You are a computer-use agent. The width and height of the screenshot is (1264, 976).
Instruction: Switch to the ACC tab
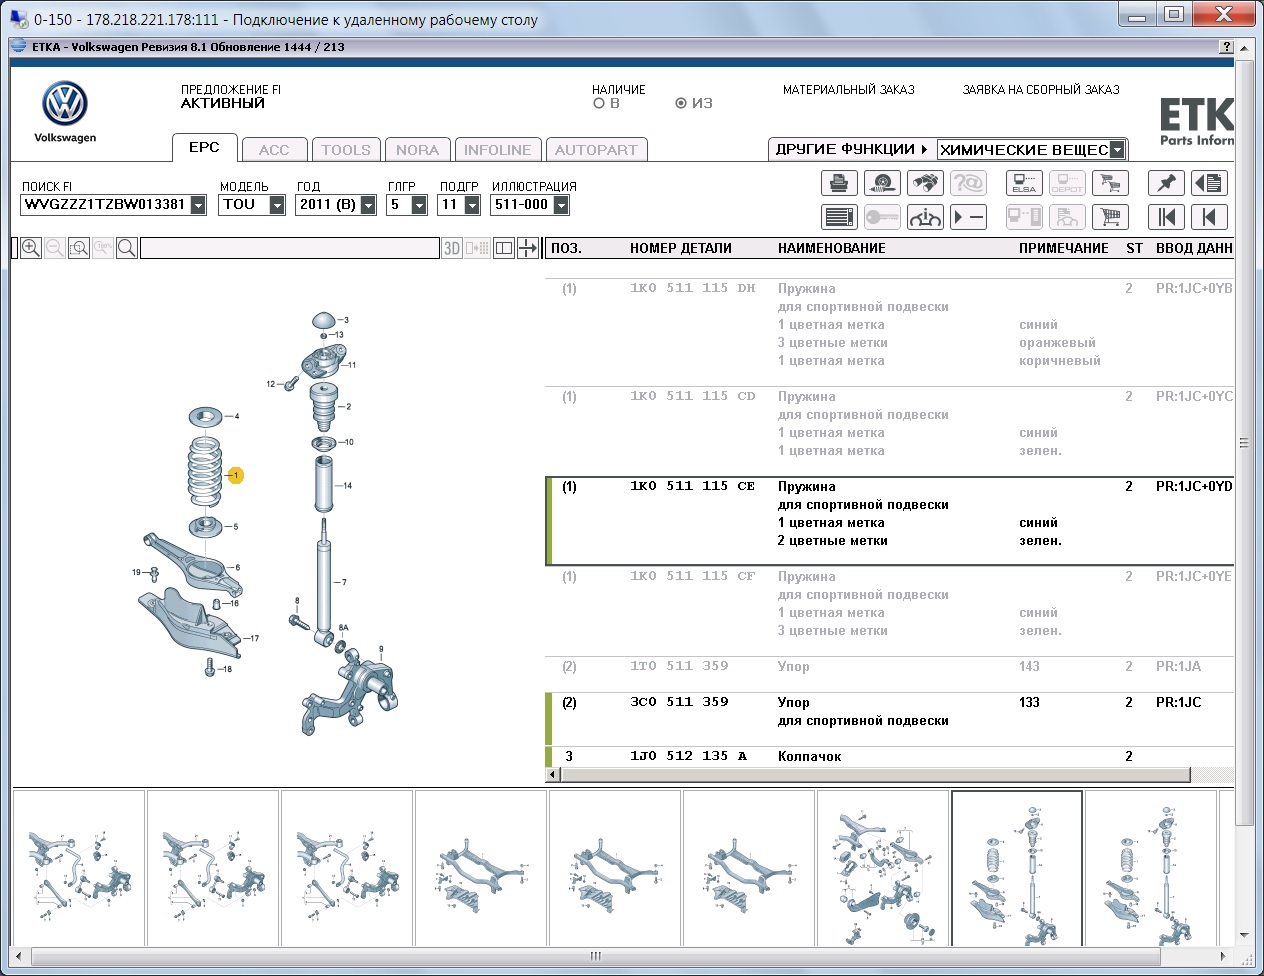tap(274, 150)
